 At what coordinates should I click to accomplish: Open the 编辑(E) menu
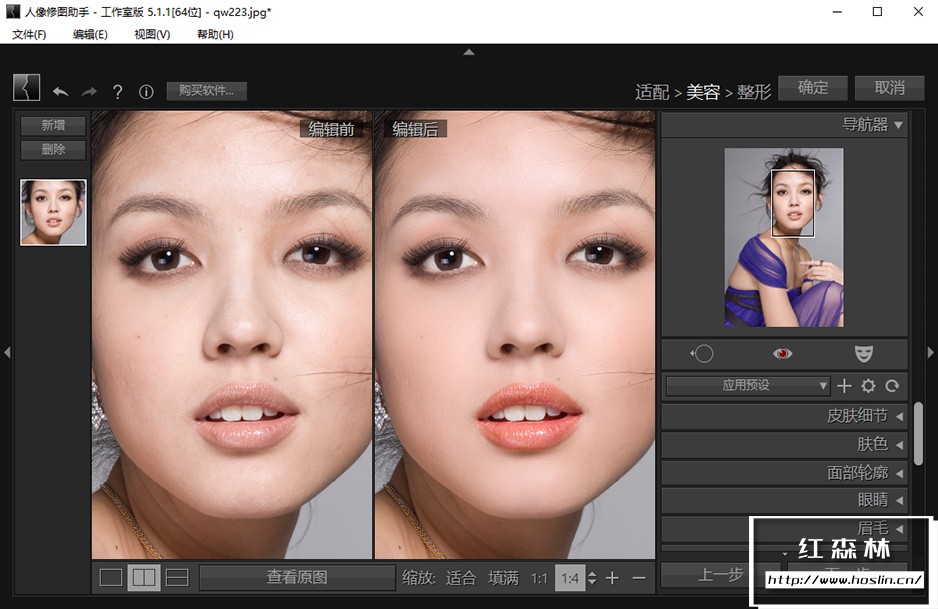pyautogui.click(x=90, y=35)
